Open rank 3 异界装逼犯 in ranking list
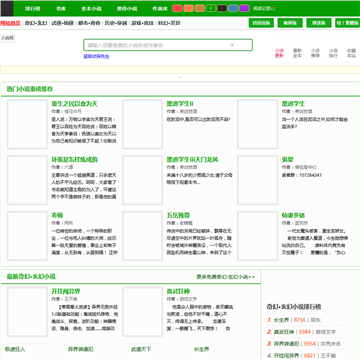The width and height of the screenshot is (360, 360). [286, 343]
